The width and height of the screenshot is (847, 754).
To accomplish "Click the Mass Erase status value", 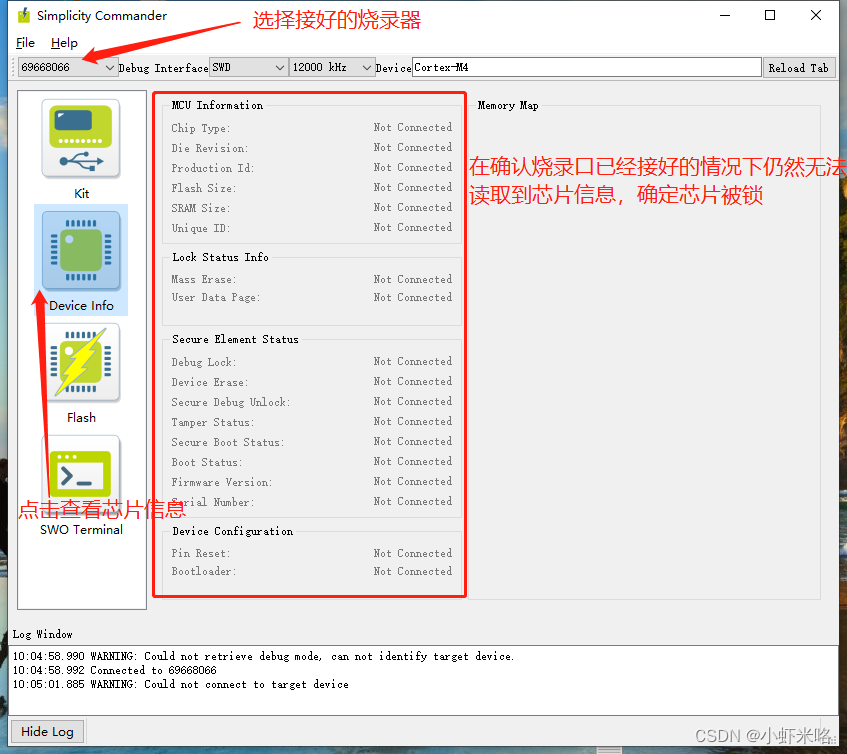I will point(413,279).
